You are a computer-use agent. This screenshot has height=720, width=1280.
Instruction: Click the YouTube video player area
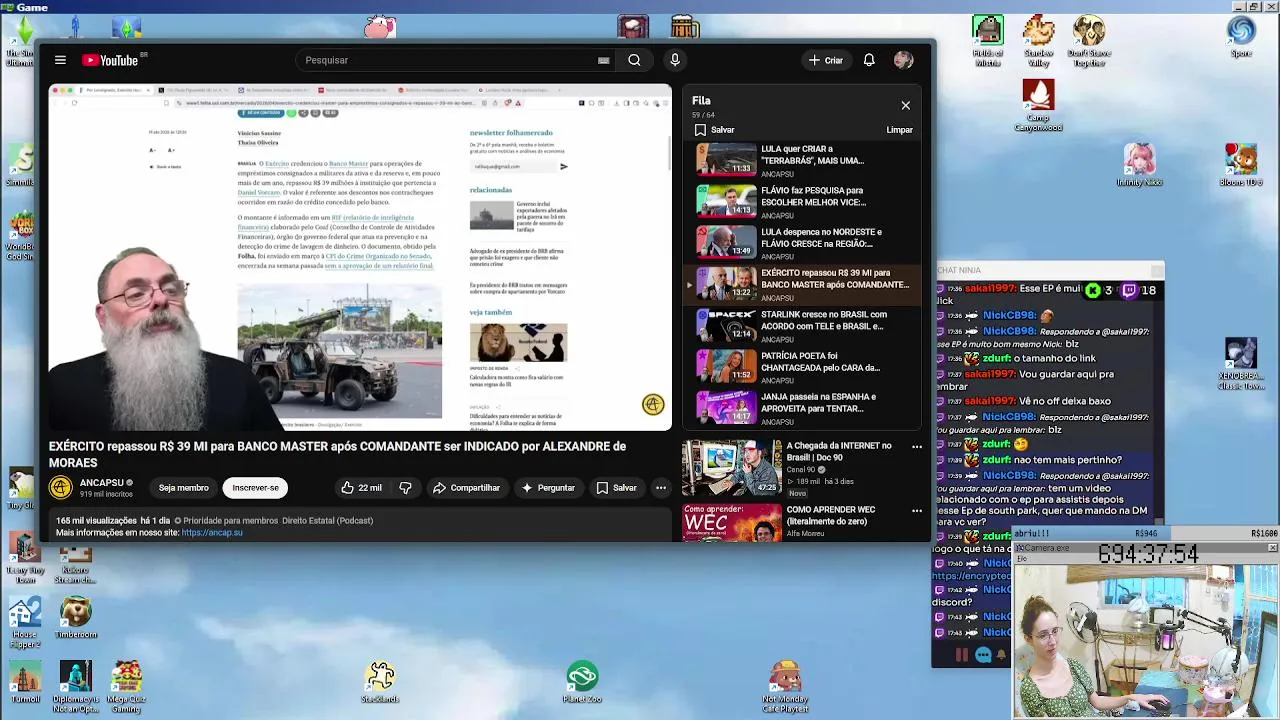(x=360, y=258)
